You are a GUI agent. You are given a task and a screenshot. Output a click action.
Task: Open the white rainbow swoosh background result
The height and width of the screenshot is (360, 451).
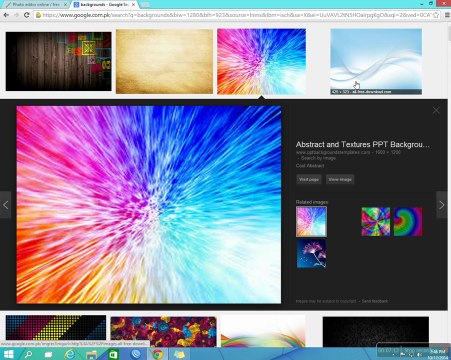coord(263,332)
